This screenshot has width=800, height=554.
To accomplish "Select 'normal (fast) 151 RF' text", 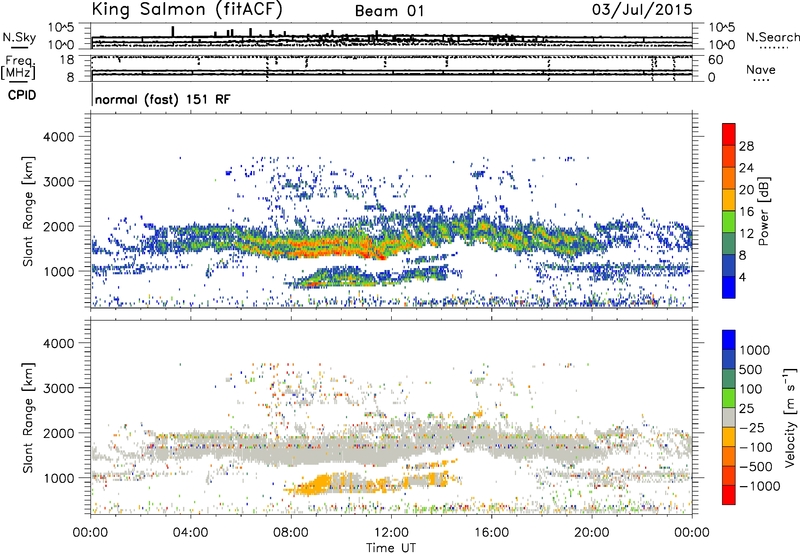I will click(x=162, y=99).
